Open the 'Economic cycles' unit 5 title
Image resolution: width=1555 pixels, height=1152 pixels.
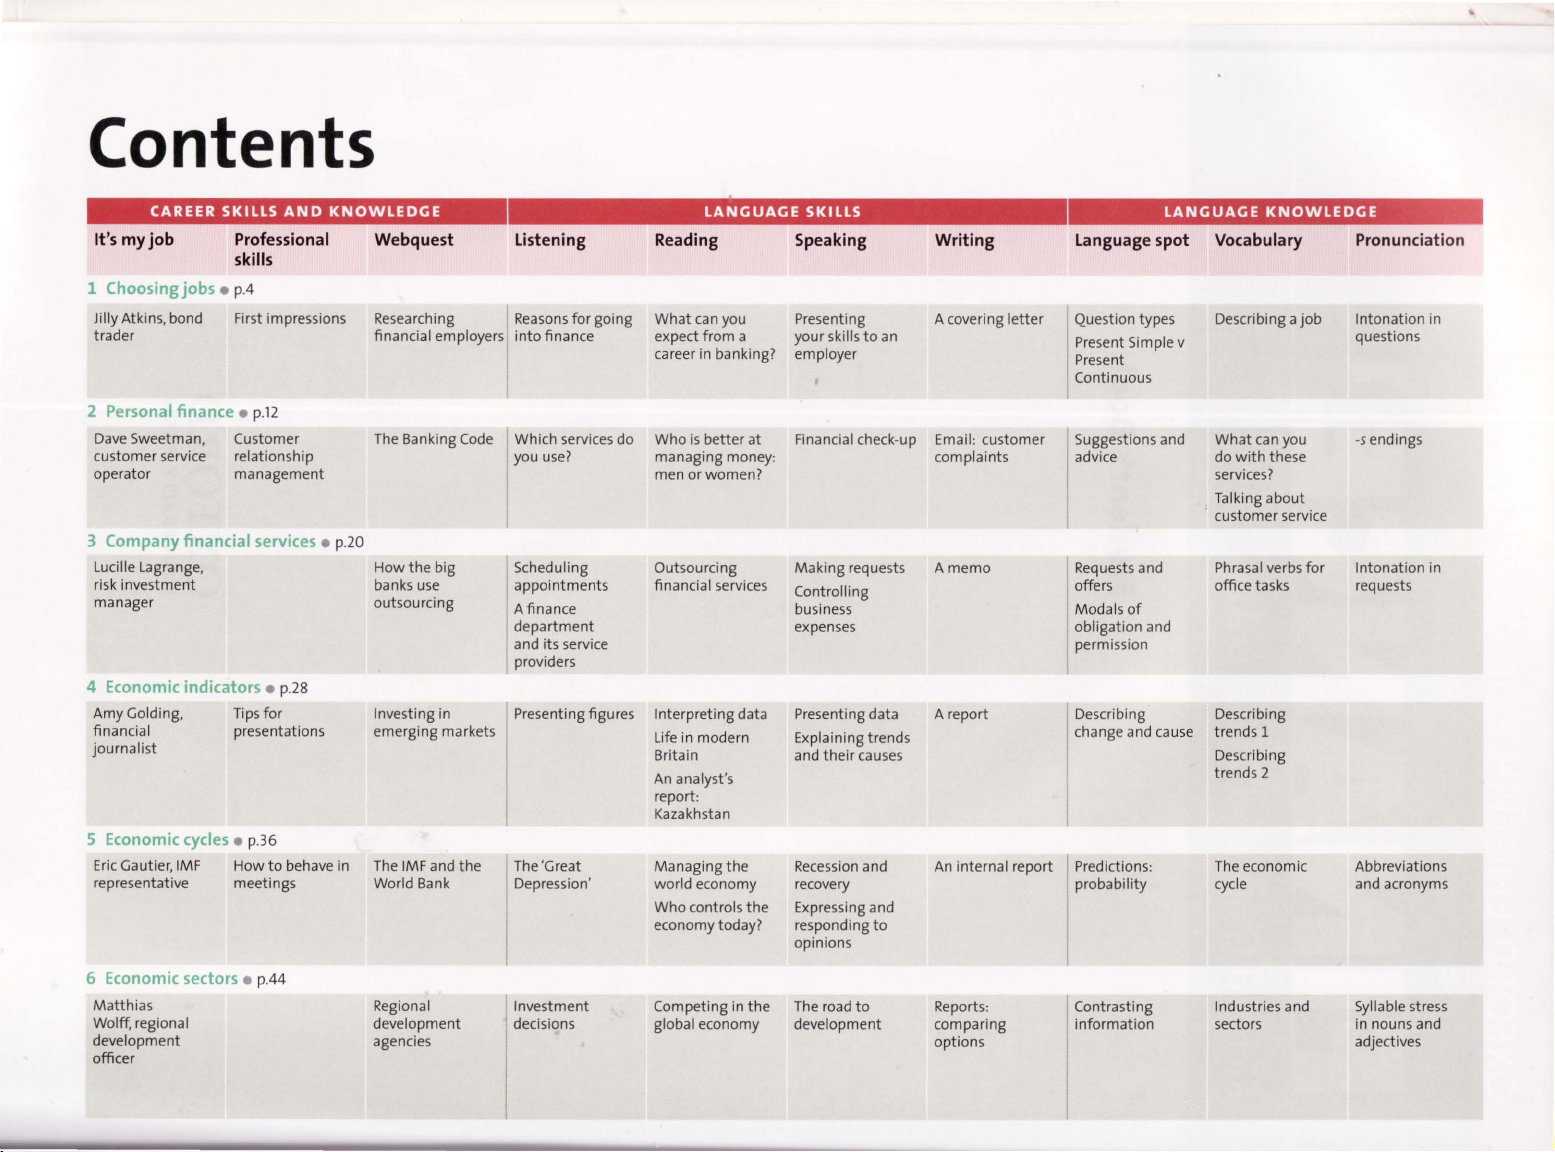(166, 840)
